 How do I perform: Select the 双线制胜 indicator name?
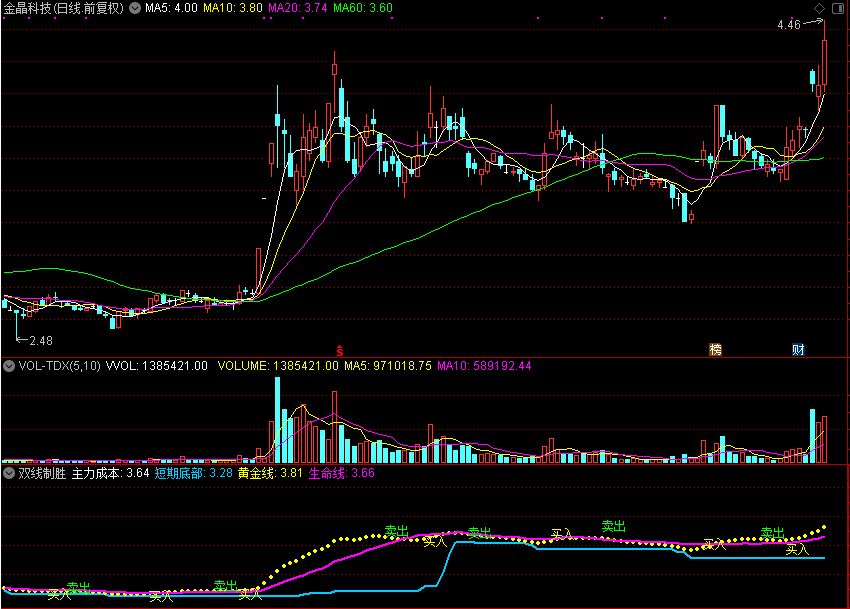42,473
